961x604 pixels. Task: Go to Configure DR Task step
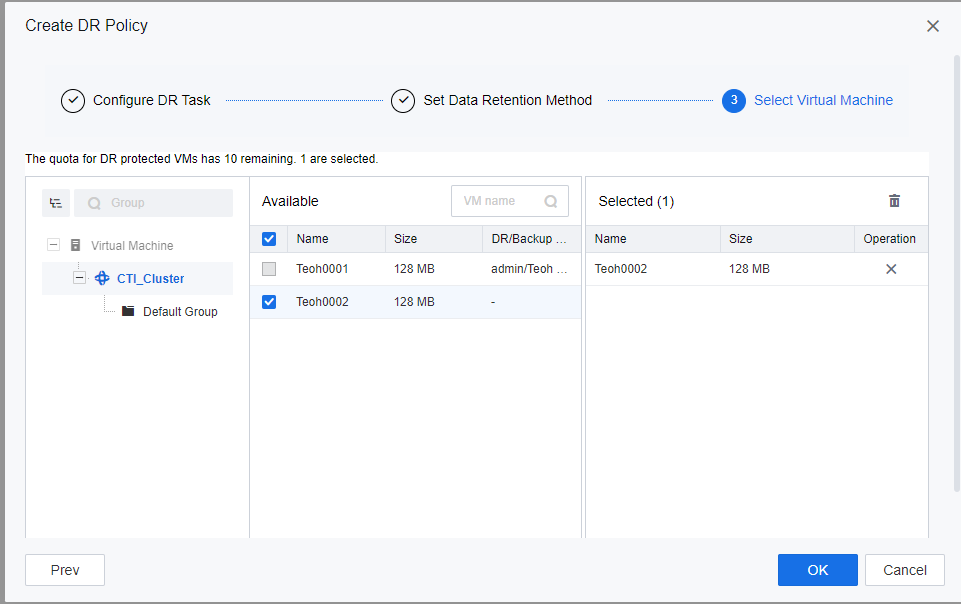[151, 101]
